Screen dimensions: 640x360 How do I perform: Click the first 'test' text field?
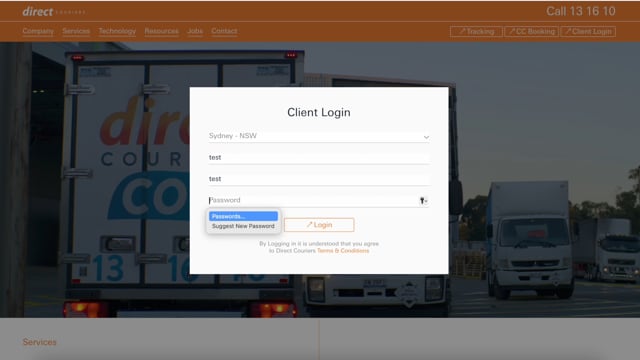(319, 158)
